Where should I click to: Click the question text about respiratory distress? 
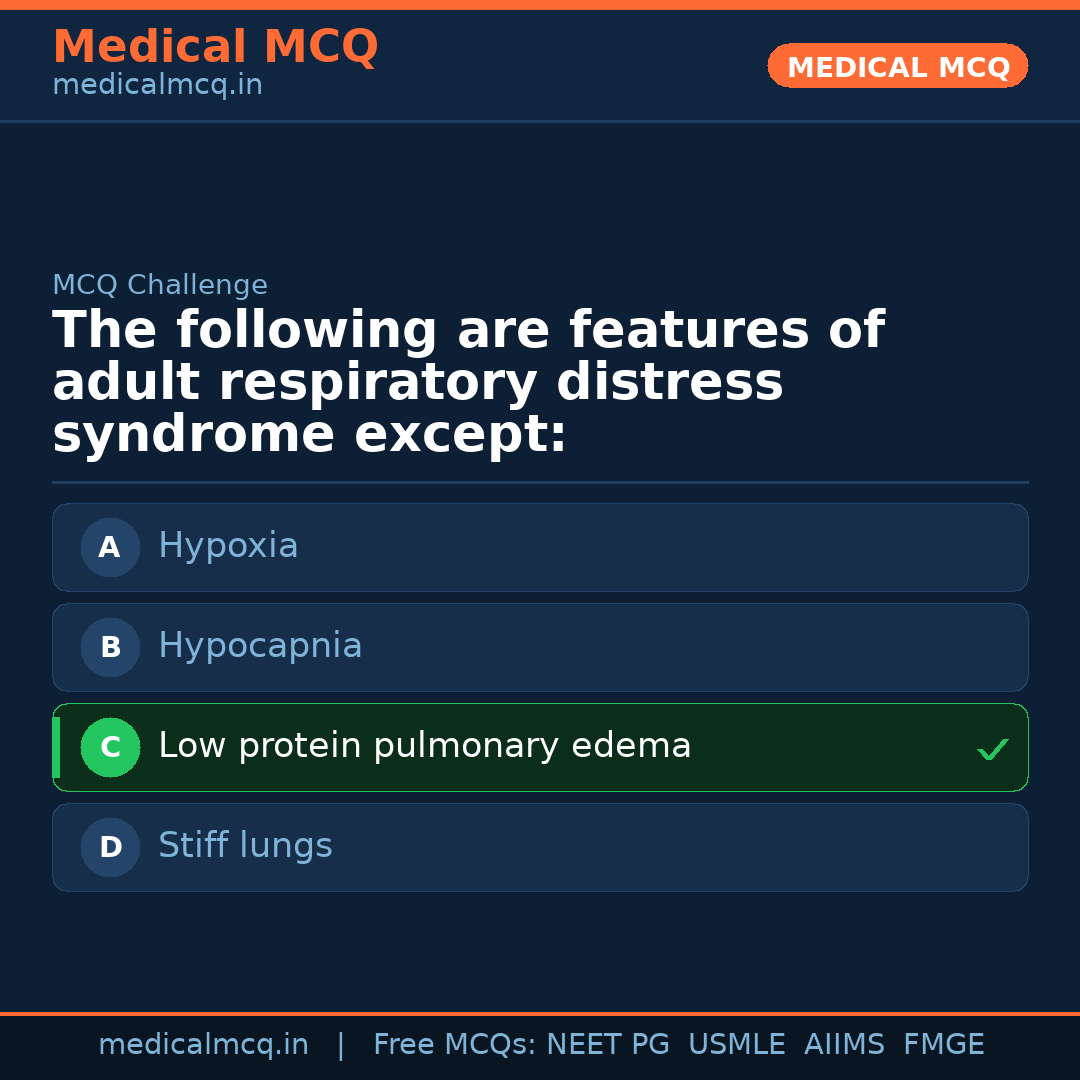click(x=468, y=382)
